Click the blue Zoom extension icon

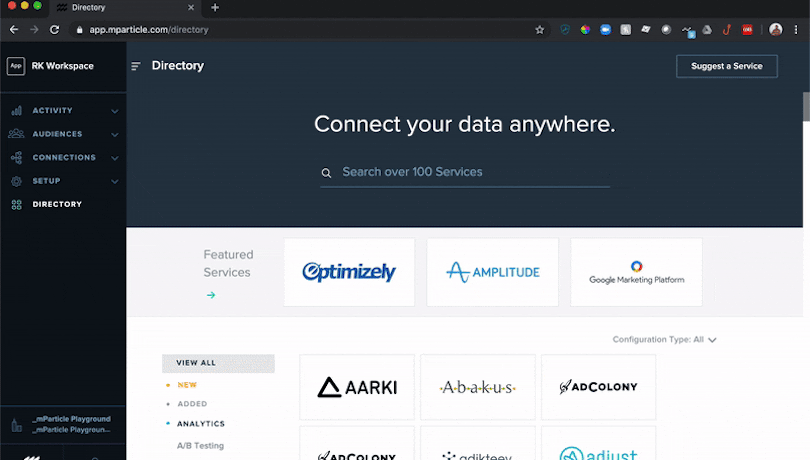pyautogui.click(x=605, y=29)
